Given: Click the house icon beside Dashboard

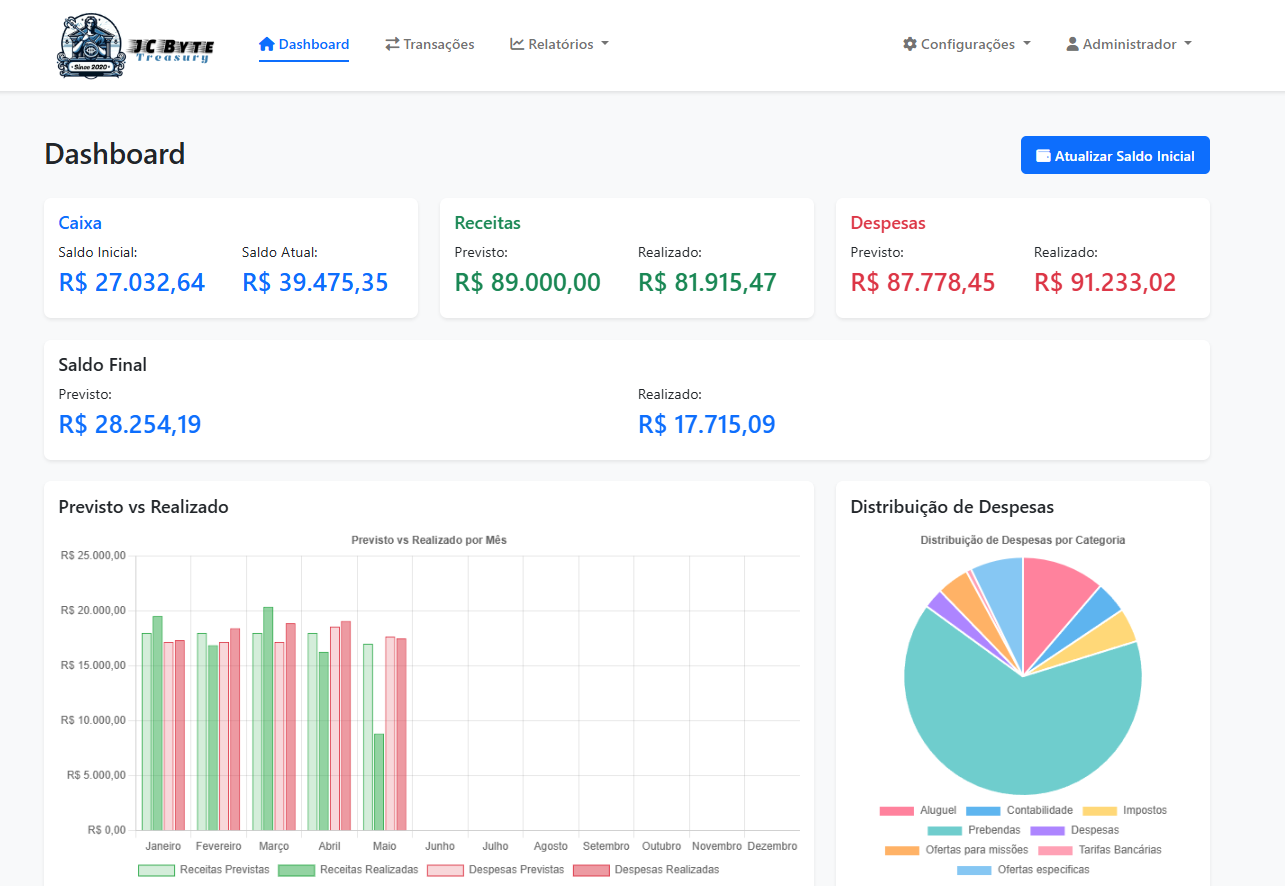Looking at the screenshot, I should [x=266, y=44].
